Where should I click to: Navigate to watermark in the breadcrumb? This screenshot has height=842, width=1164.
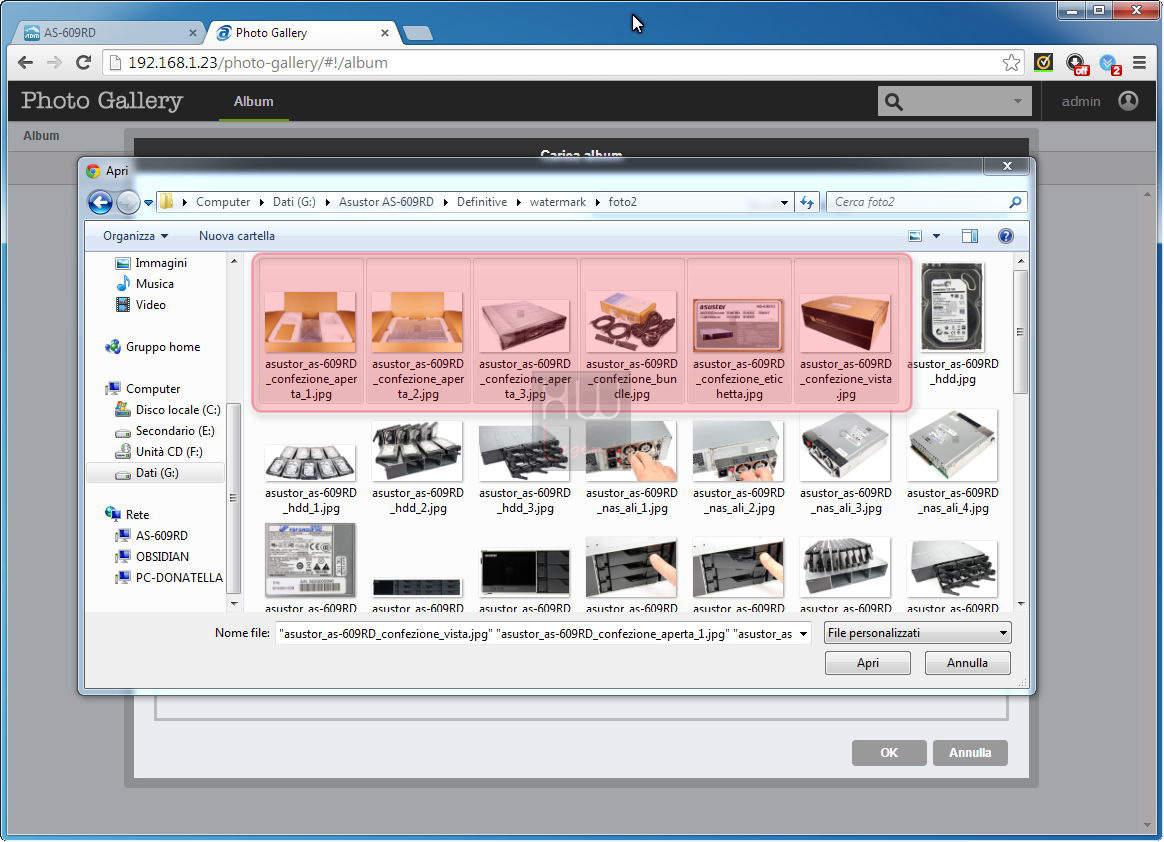point(558,202)
